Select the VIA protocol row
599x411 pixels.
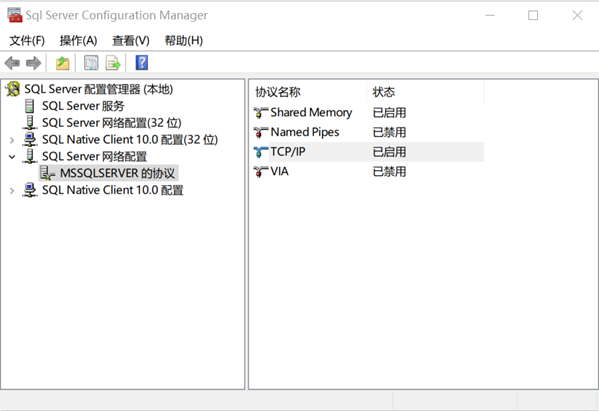click(x=368, y=172)
